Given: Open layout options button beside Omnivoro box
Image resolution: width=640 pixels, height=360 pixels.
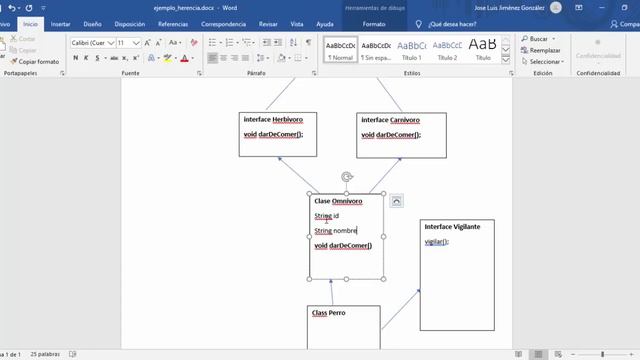Looking at the screenshot, I should [x=396, y=201].
